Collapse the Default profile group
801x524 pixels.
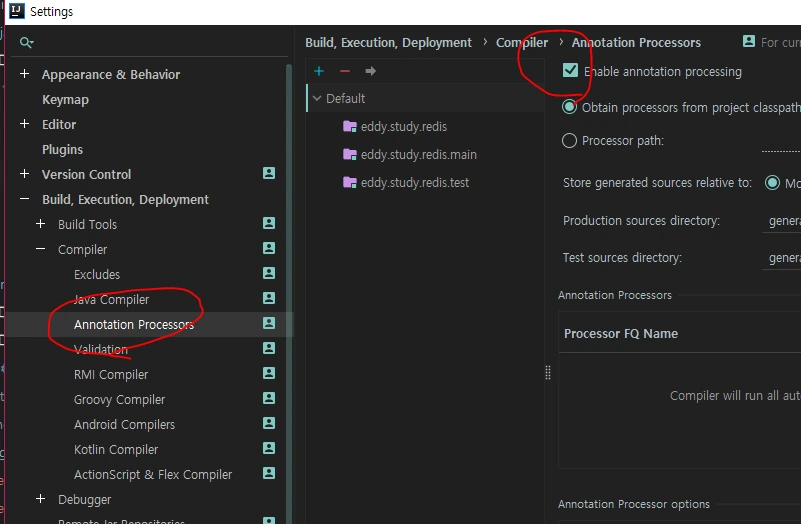coord(317,99)
